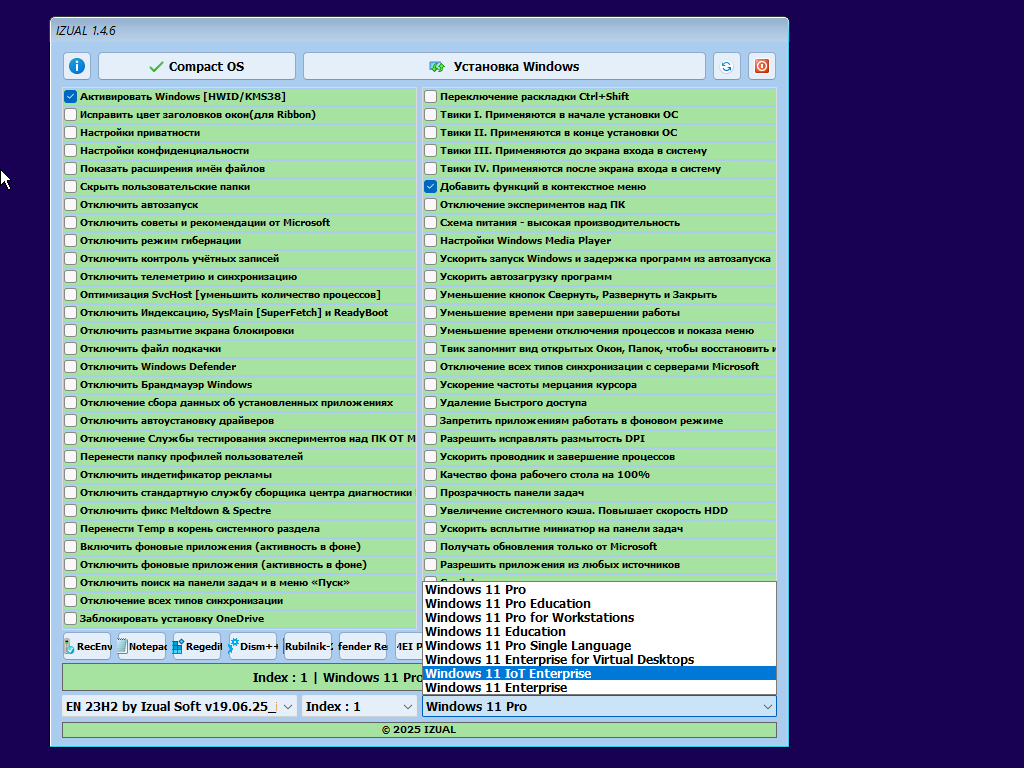Viewport: 1024px width, 768px height.
Task: Check Разрешить исправлять размытость DPI
Action: pos(430,439)
